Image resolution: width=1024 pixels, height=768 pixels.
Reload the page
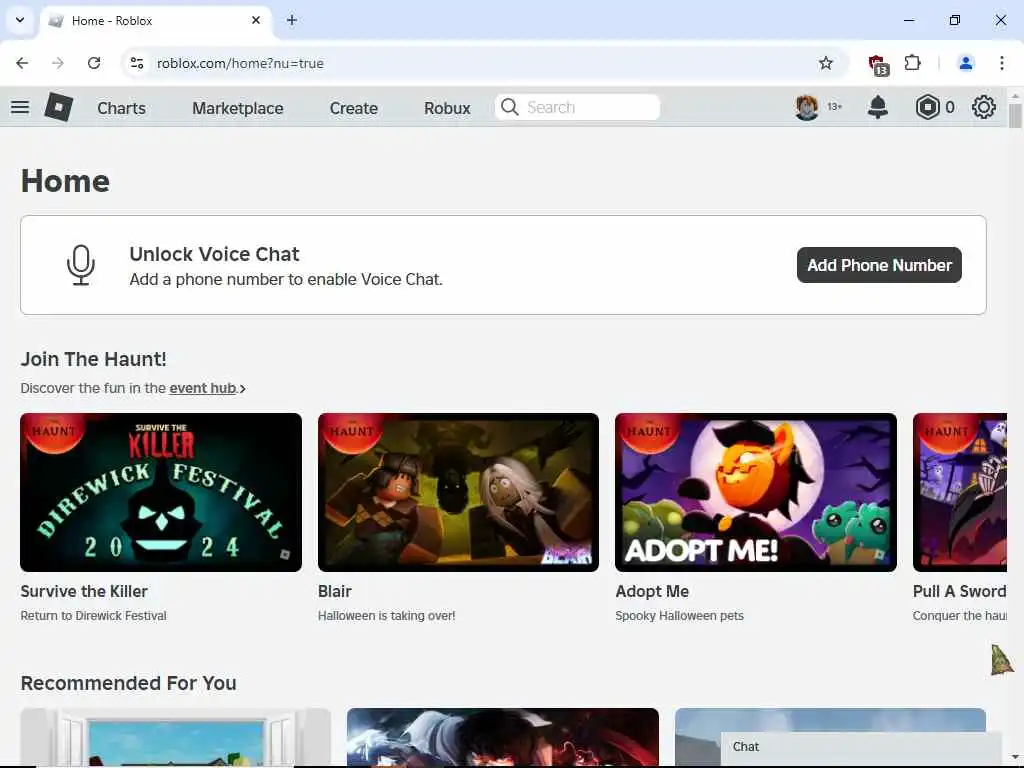(x=94, y=63)
